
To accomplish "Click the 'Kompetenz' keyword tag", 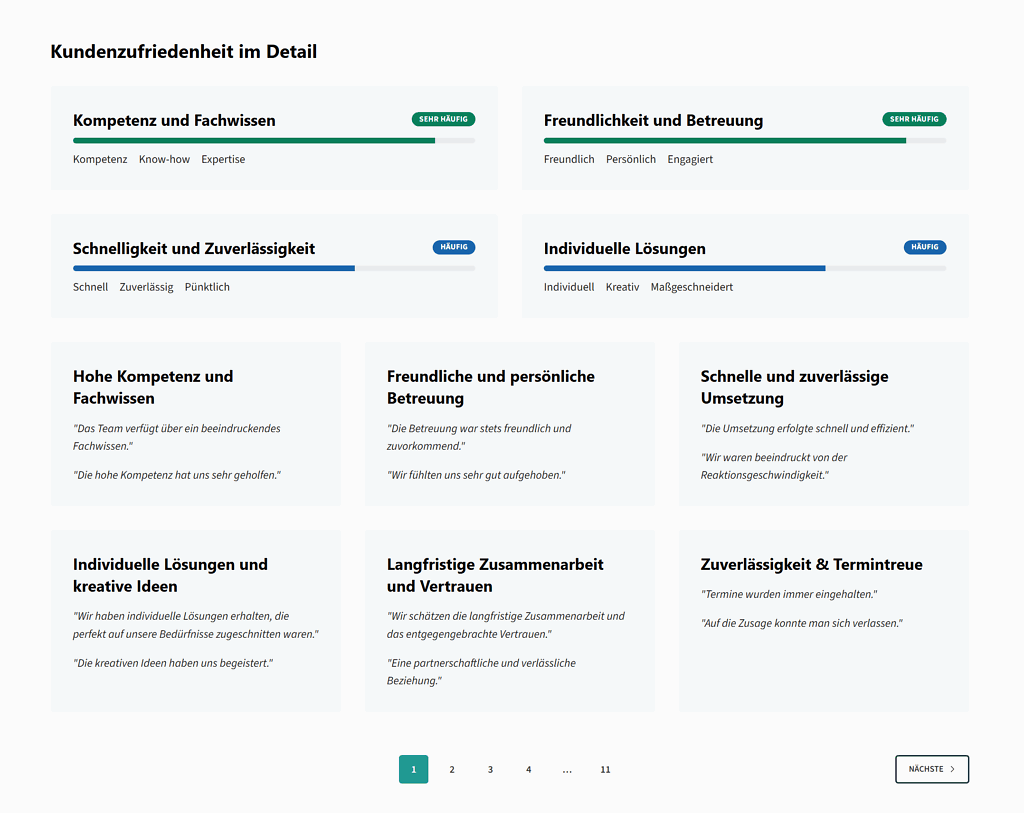I will tap(100, 159).
